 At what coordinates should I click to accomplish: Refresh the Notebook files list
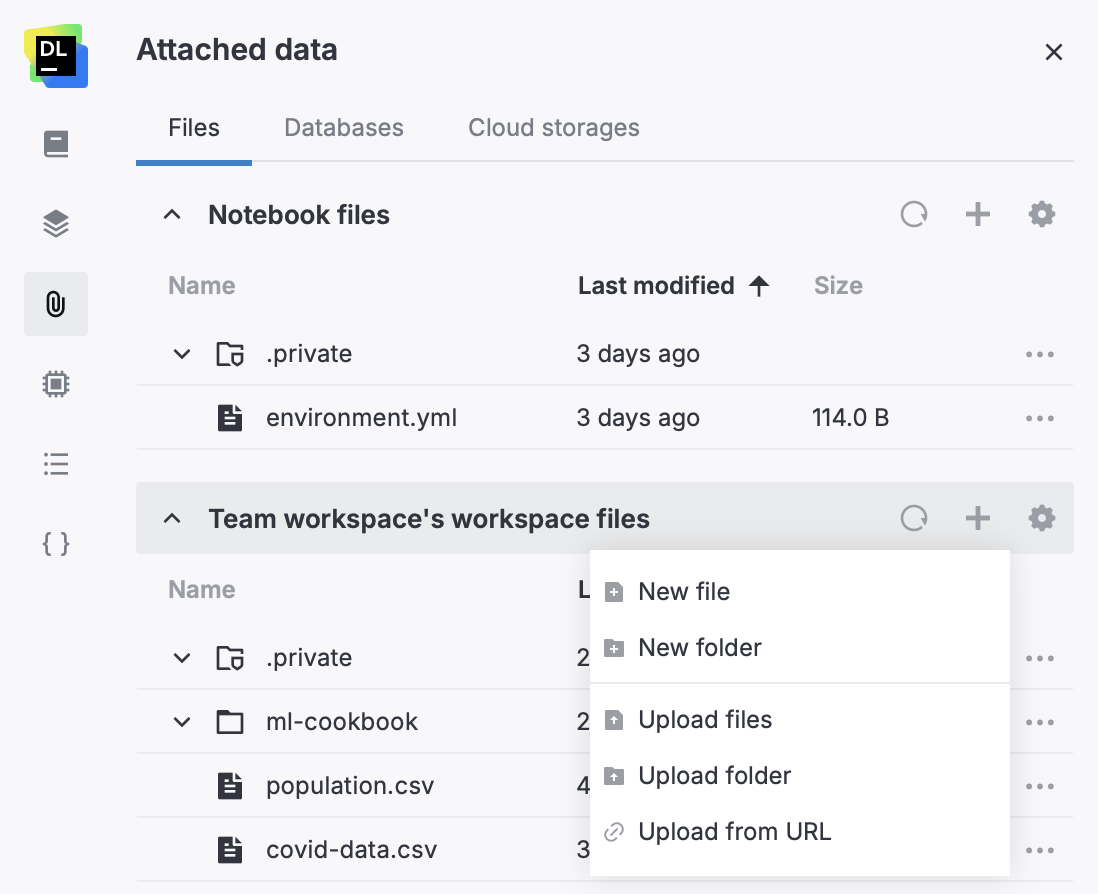(x=913, y=213)
